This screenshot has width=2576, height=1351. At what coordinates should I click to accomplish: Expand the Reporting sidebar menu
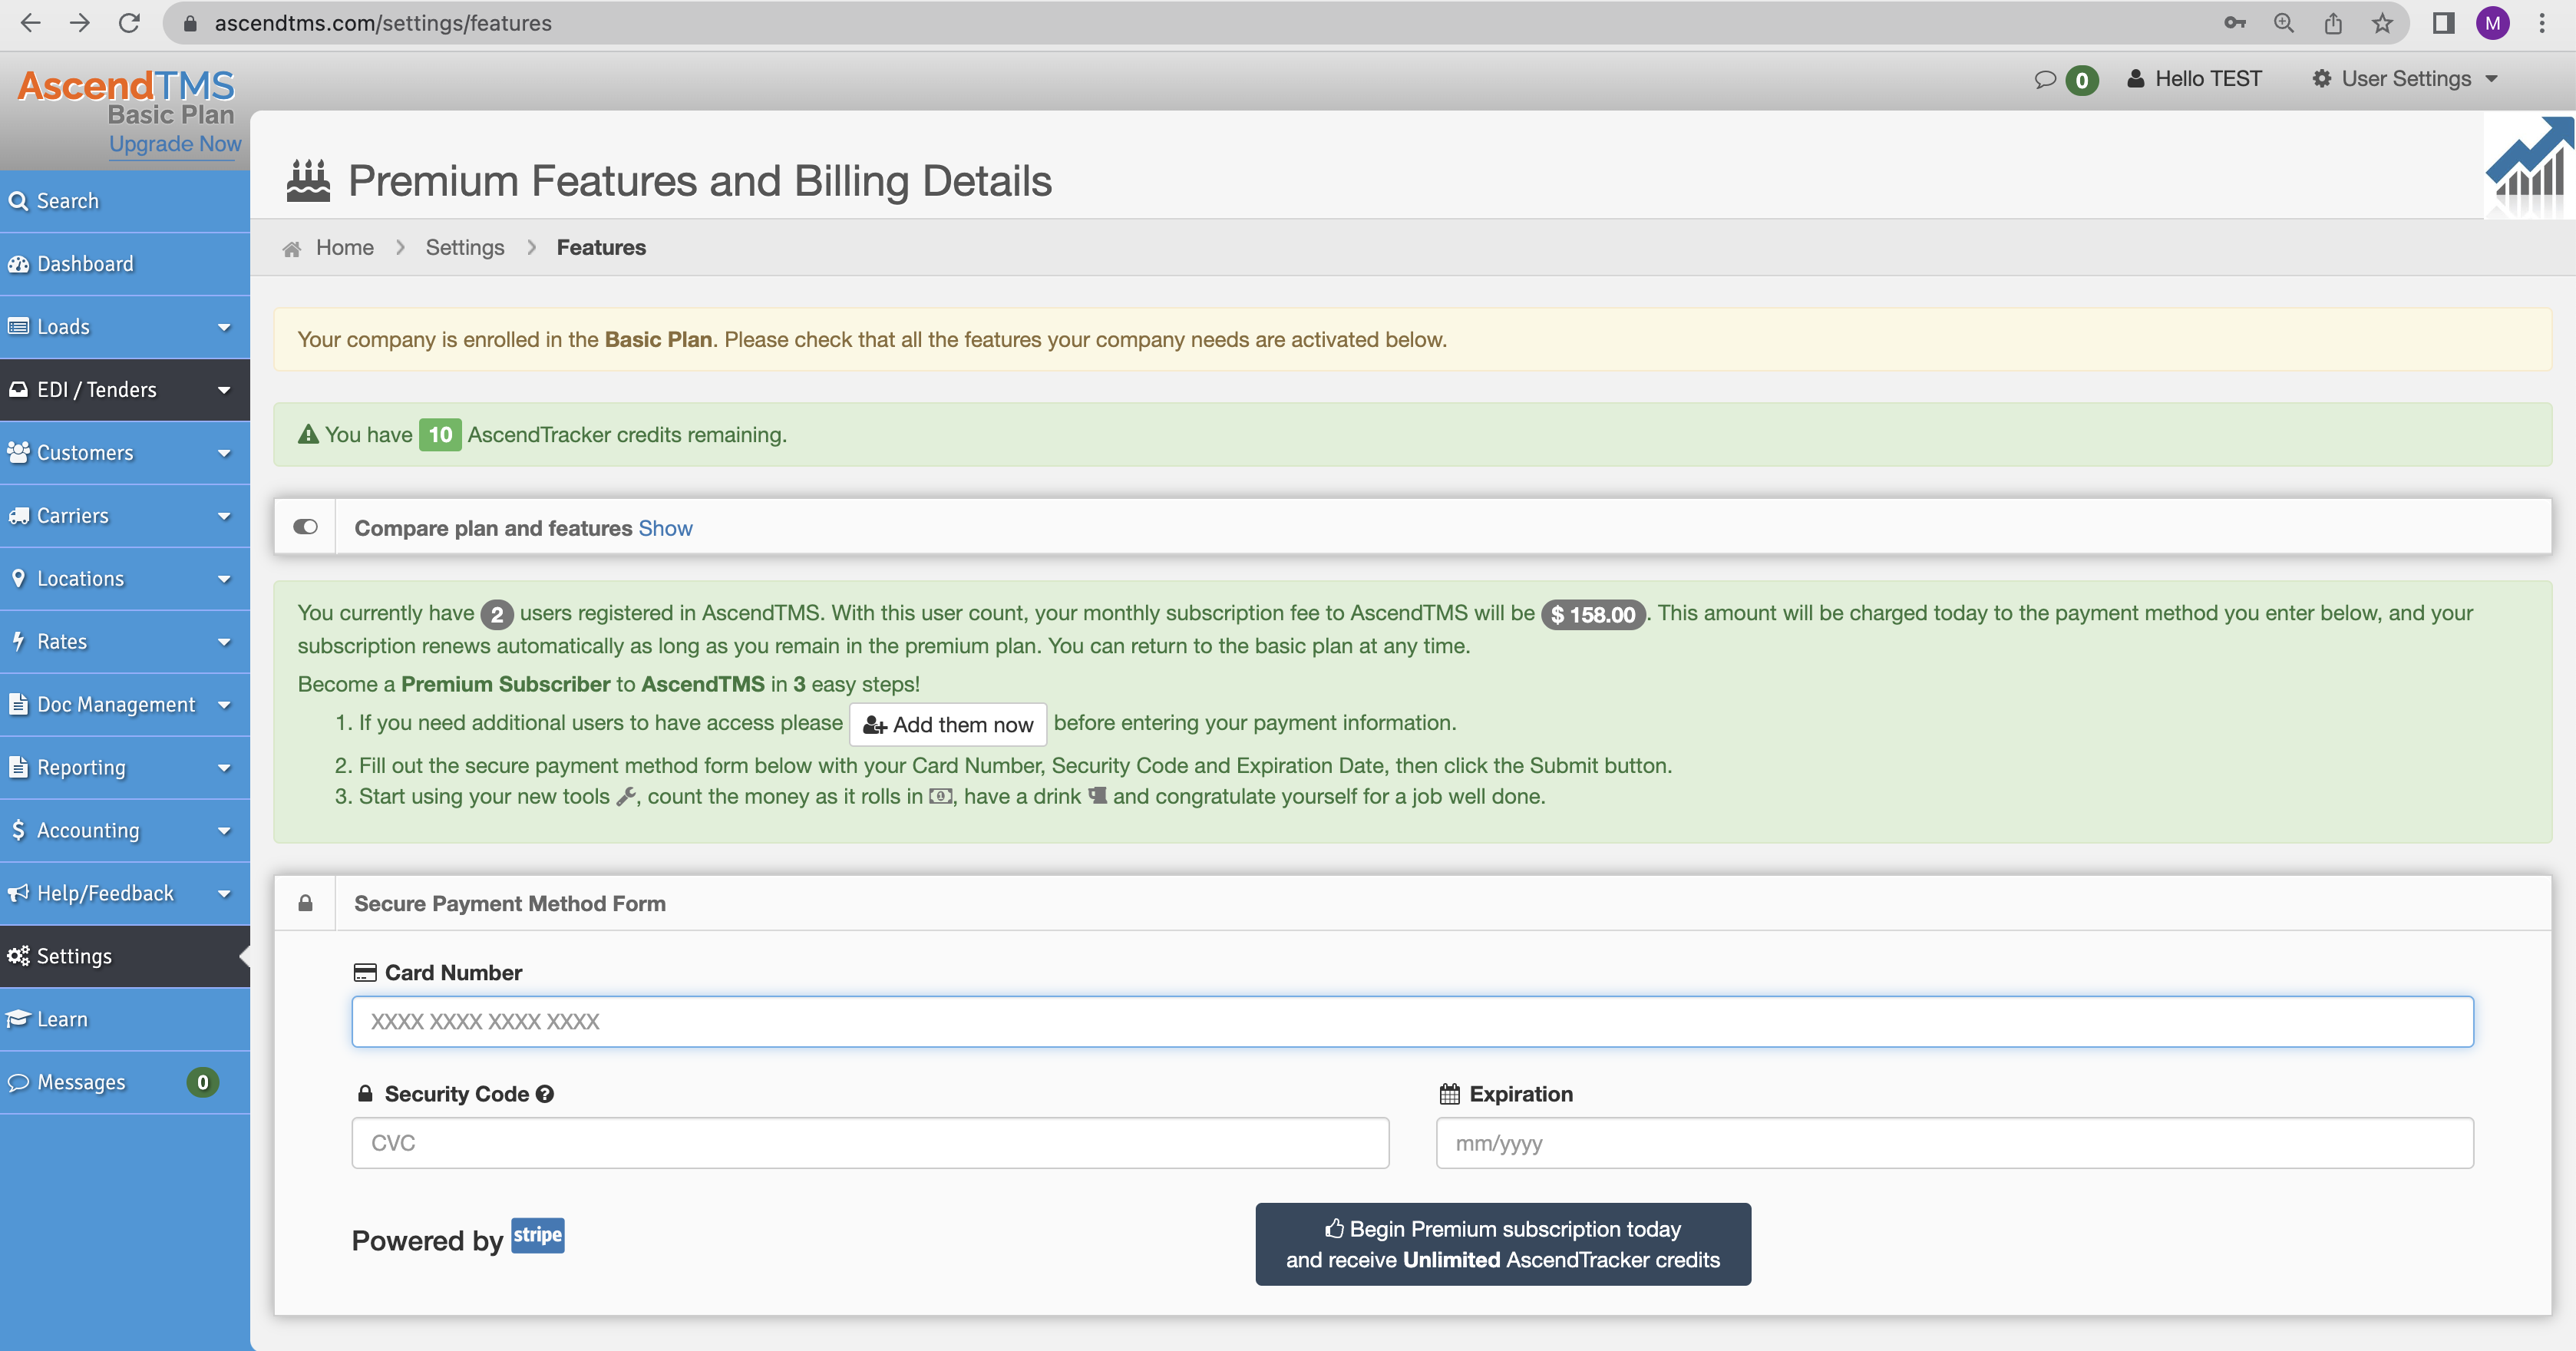click(125, 768)
